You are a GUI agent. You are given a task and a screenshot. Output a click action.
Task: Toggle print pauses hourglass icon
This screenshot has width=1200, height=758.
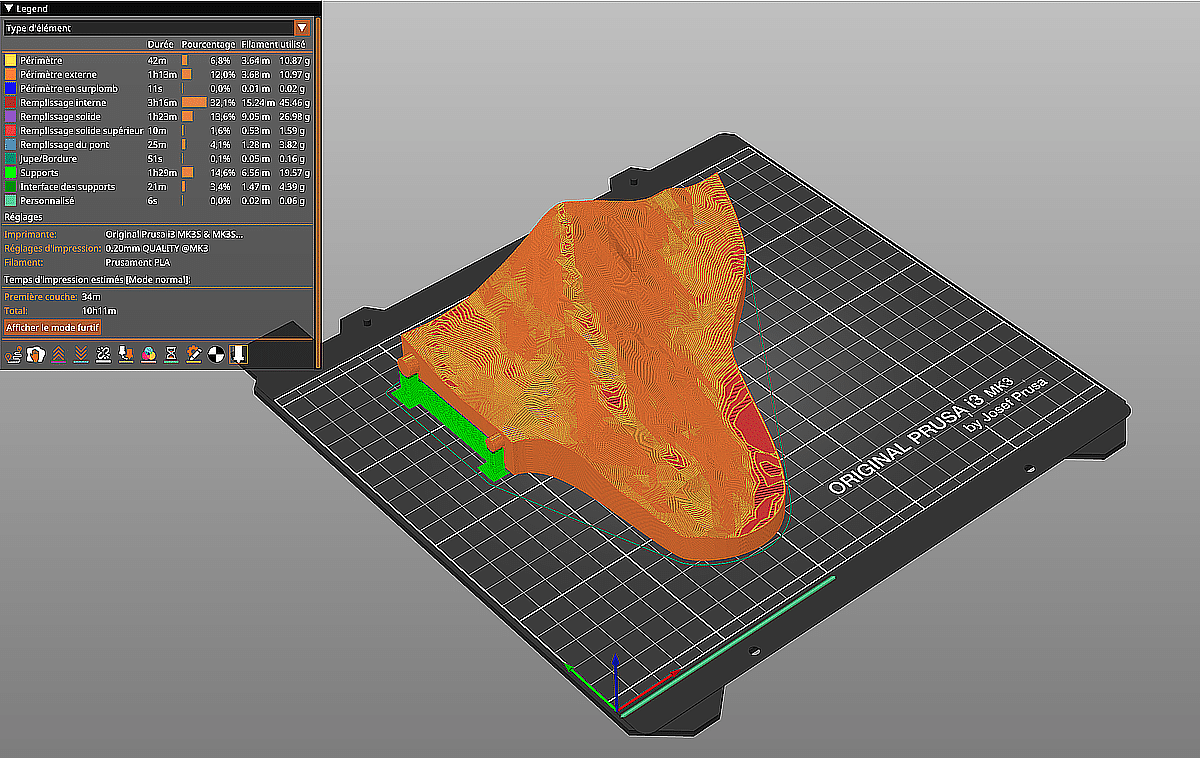[x=171, y=354]
